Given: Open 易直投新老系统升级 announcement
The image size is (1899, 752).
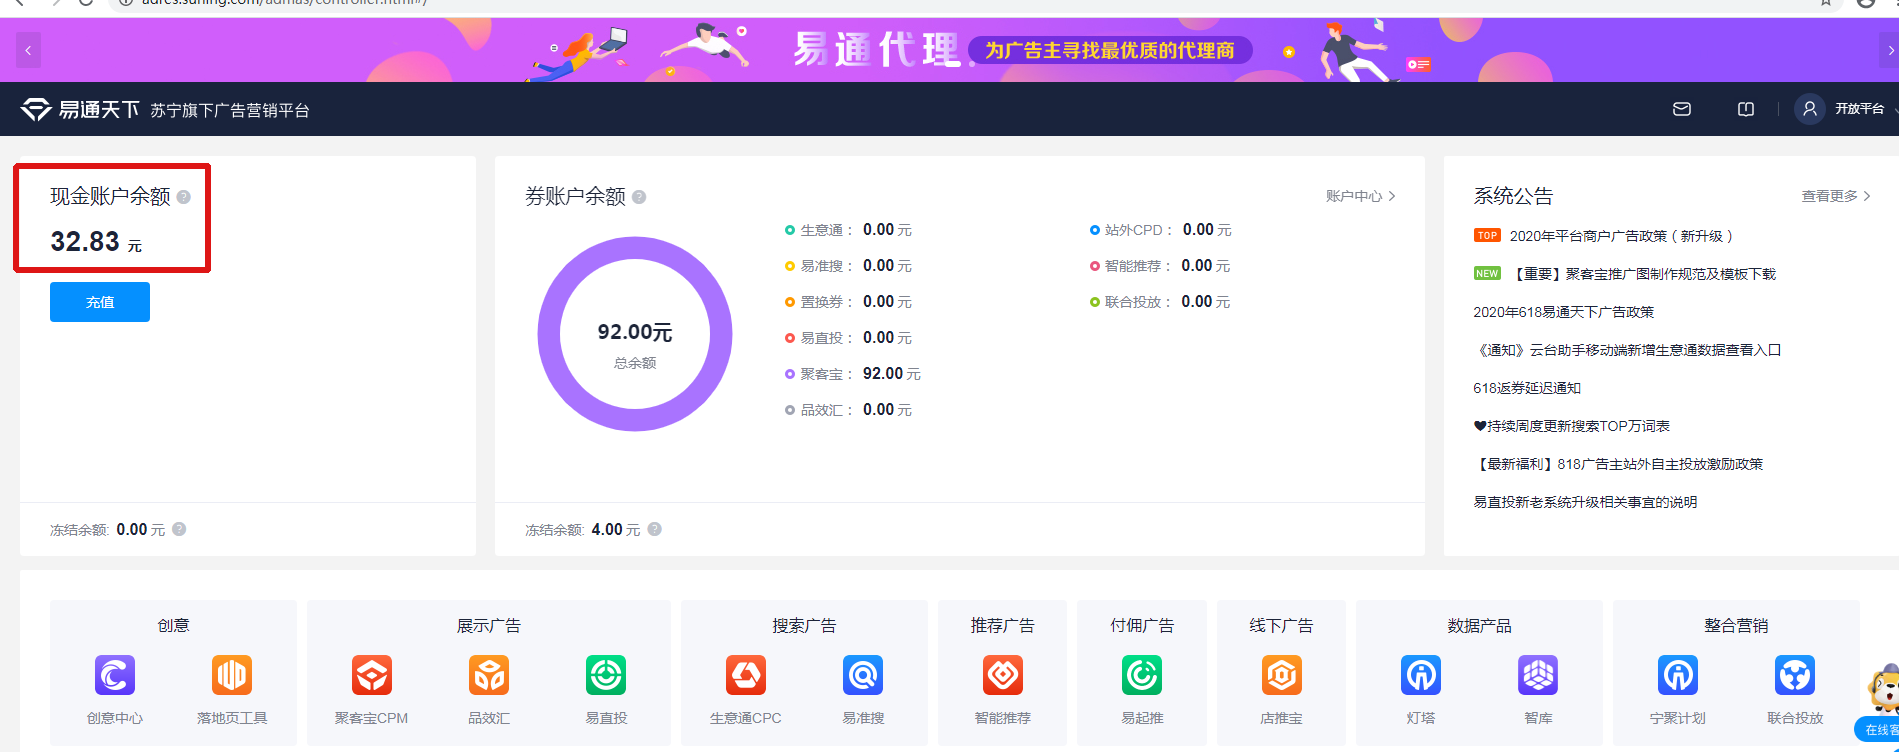Looking at the screenshot, I should [1585, 502].
